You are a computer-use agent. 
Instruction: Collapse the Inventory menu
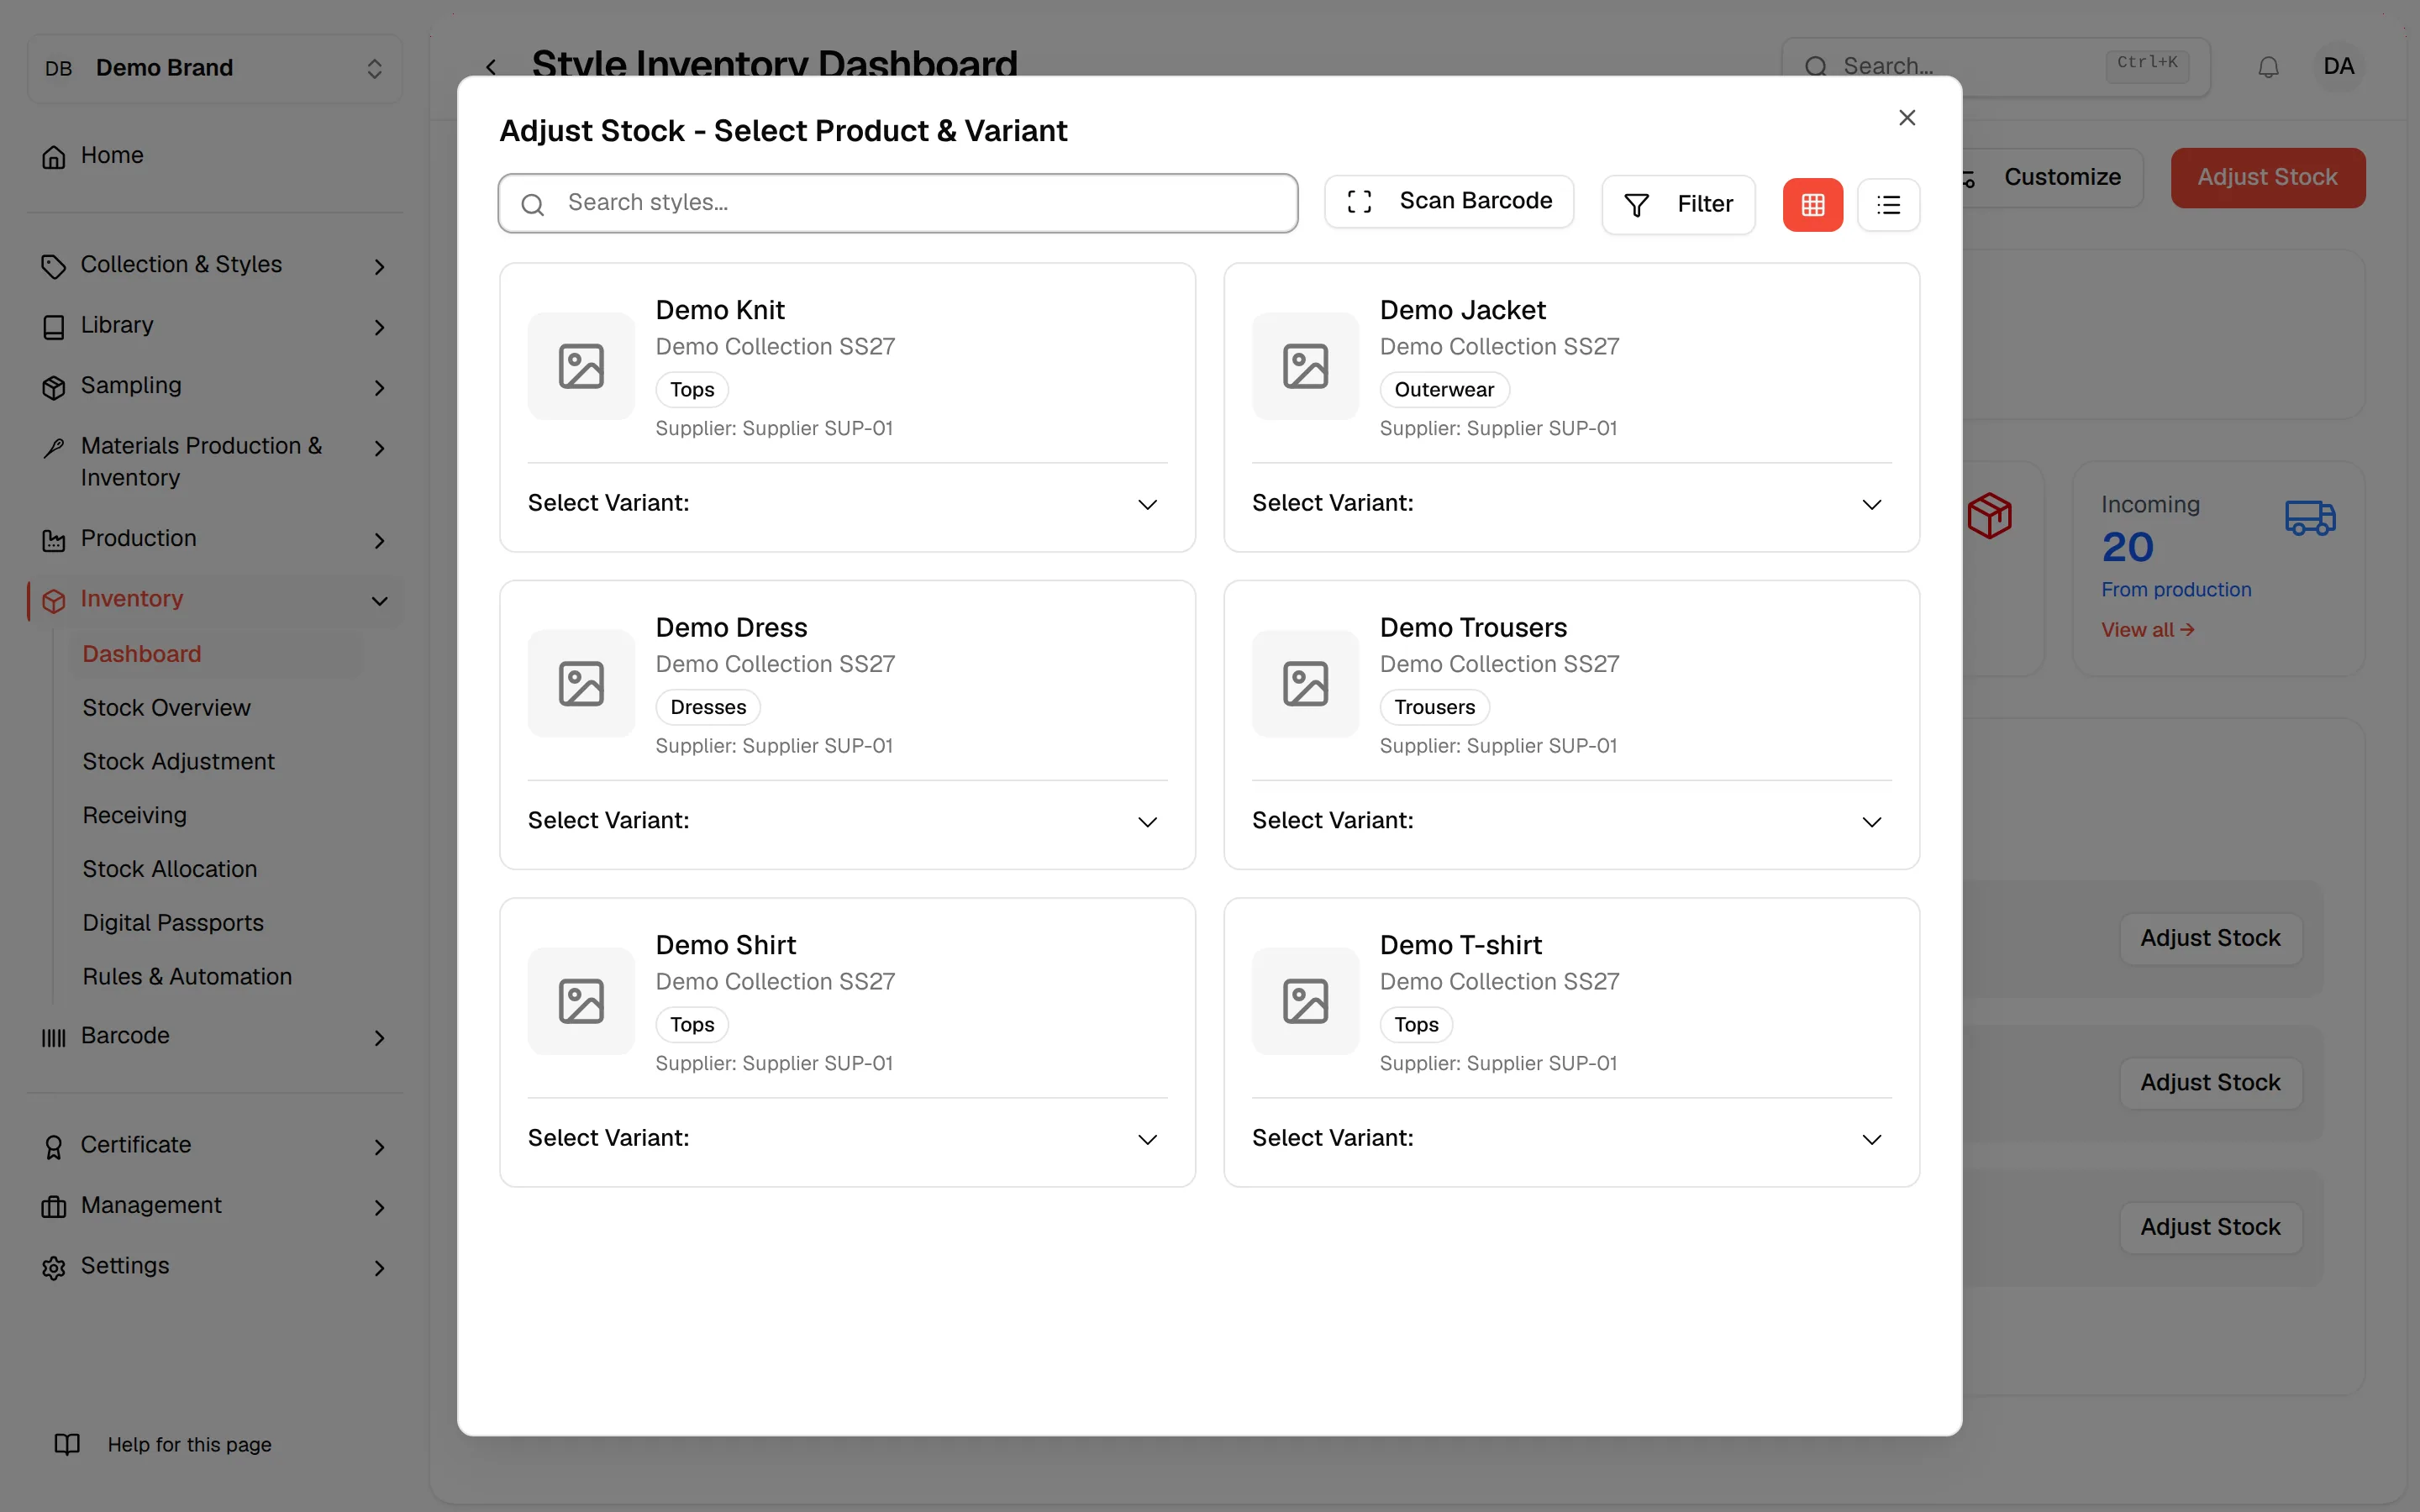pyautogui.click(x=215, y=599)
